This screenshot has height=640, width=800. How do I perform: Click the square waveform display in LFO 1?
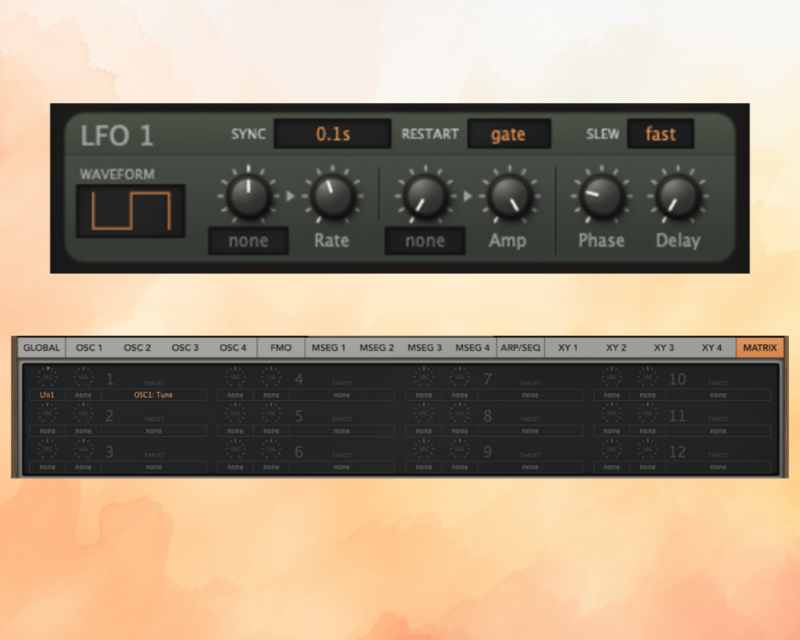131,211
